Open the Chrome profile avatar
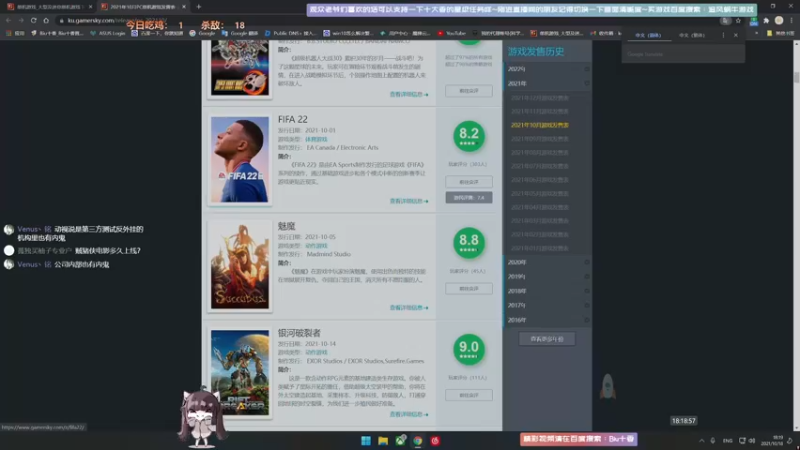The image size is (800, 450). [x=779, y=20]
